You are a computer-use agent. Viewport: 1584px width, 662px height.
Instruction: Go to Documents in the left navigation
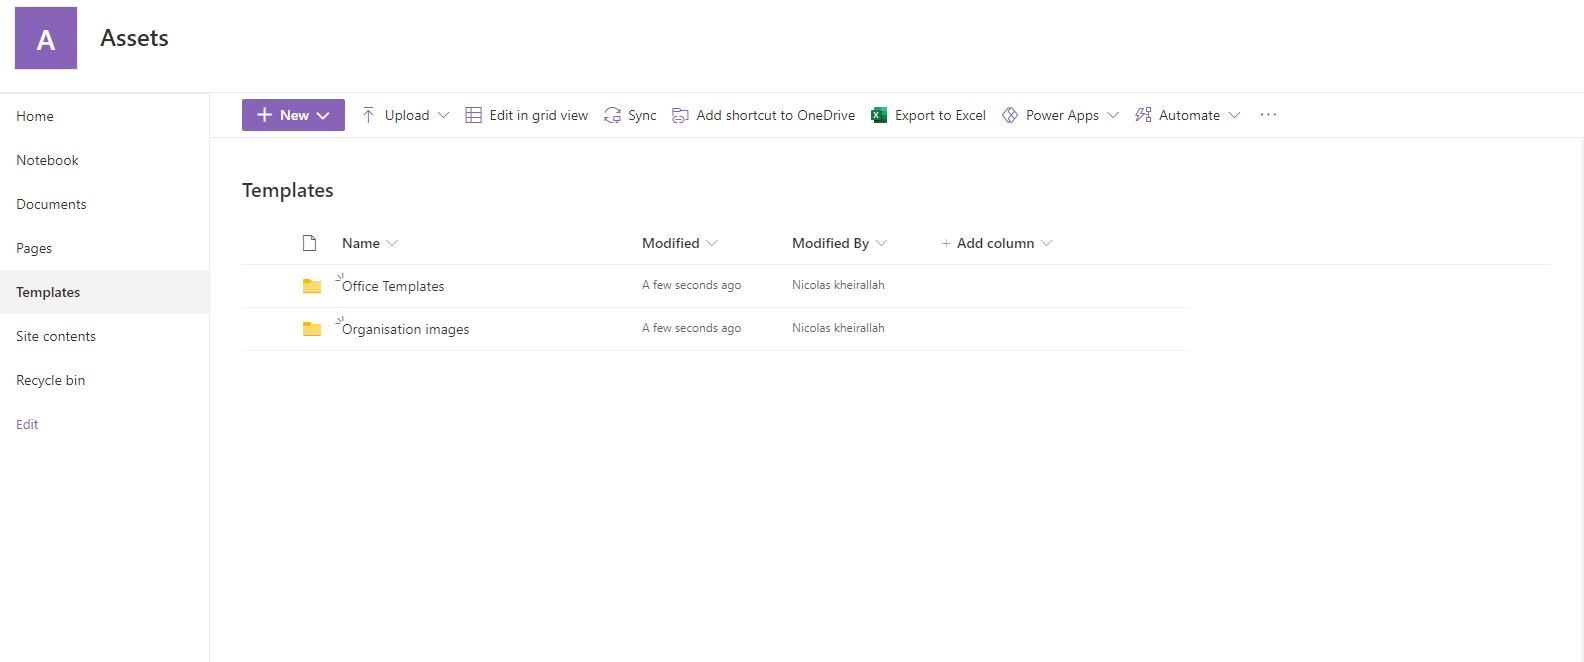point(51,204)
